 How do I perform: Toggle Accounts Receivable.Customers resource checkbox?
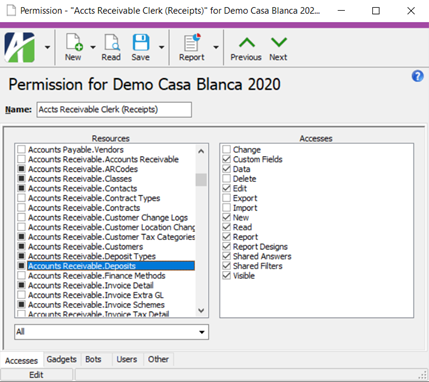(x=21, y=246)
